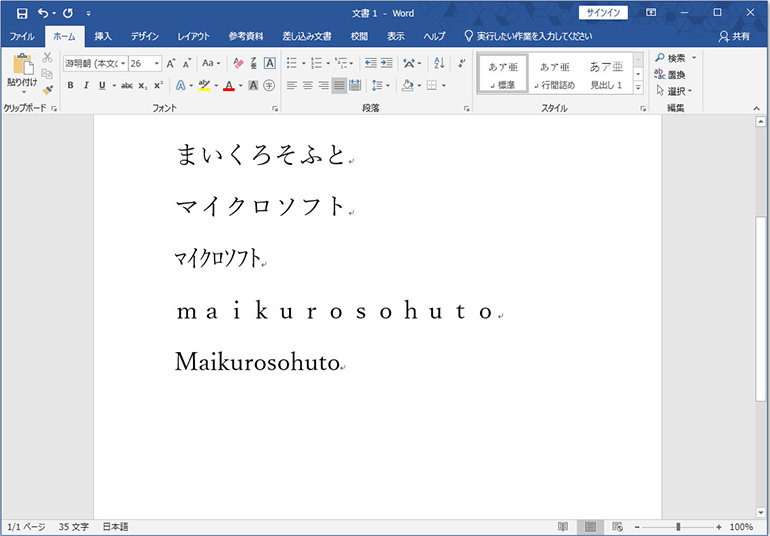Apply yellow text highlight color
Screen dimensions: 770x536
tap(204, 85)
